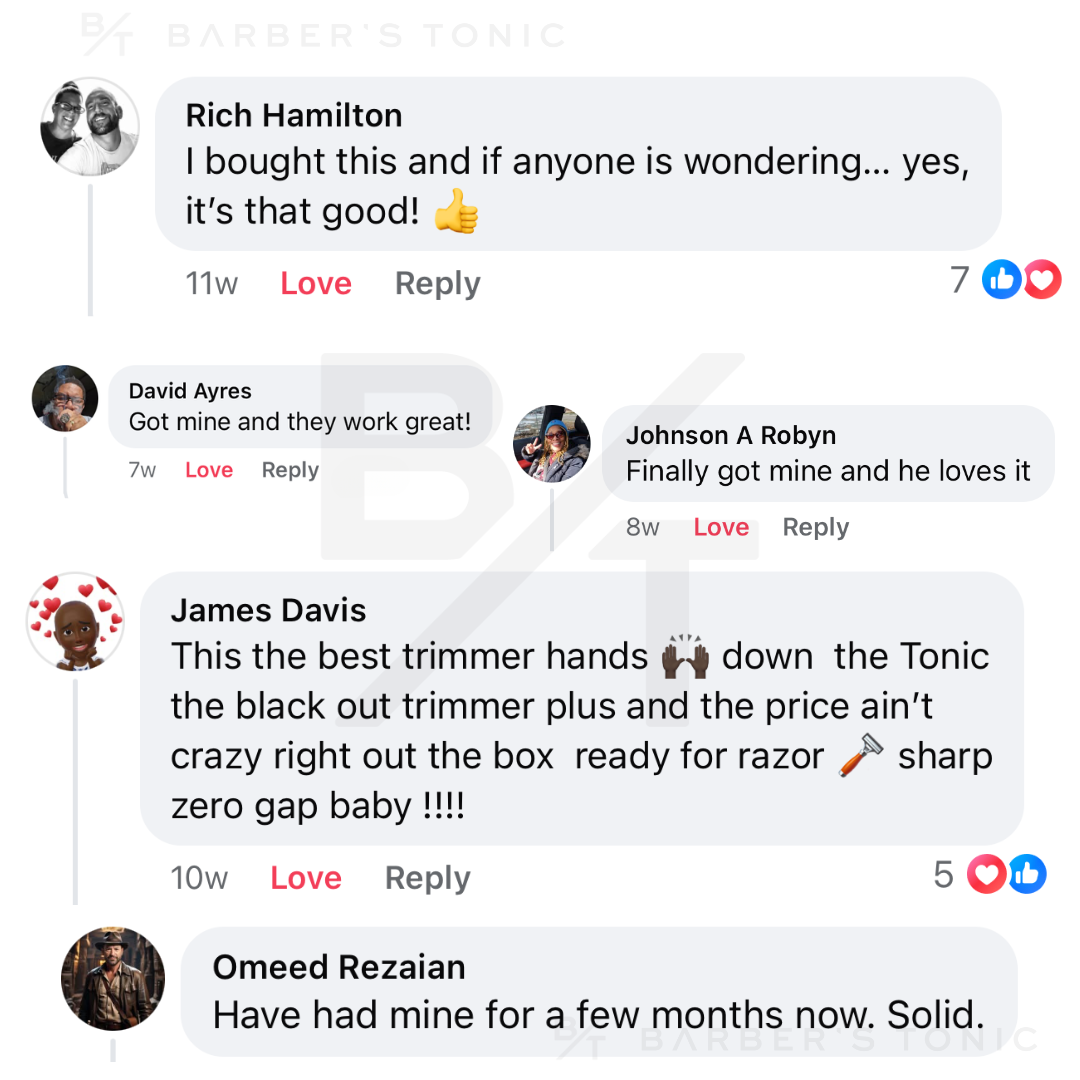Image resolution: width=1080 pixels, height=1080 pixels.
Task: Click blue like reaction on Rich's comment
Action: coord(1001,280)
